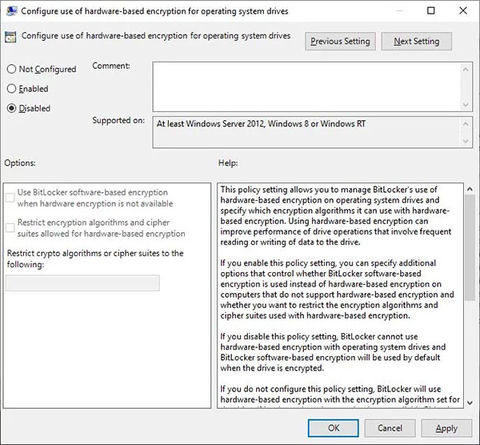Check Use BitLocker software-based encryption option
The height and width of the screenshot is (445, 480).
tap(10, 198)
